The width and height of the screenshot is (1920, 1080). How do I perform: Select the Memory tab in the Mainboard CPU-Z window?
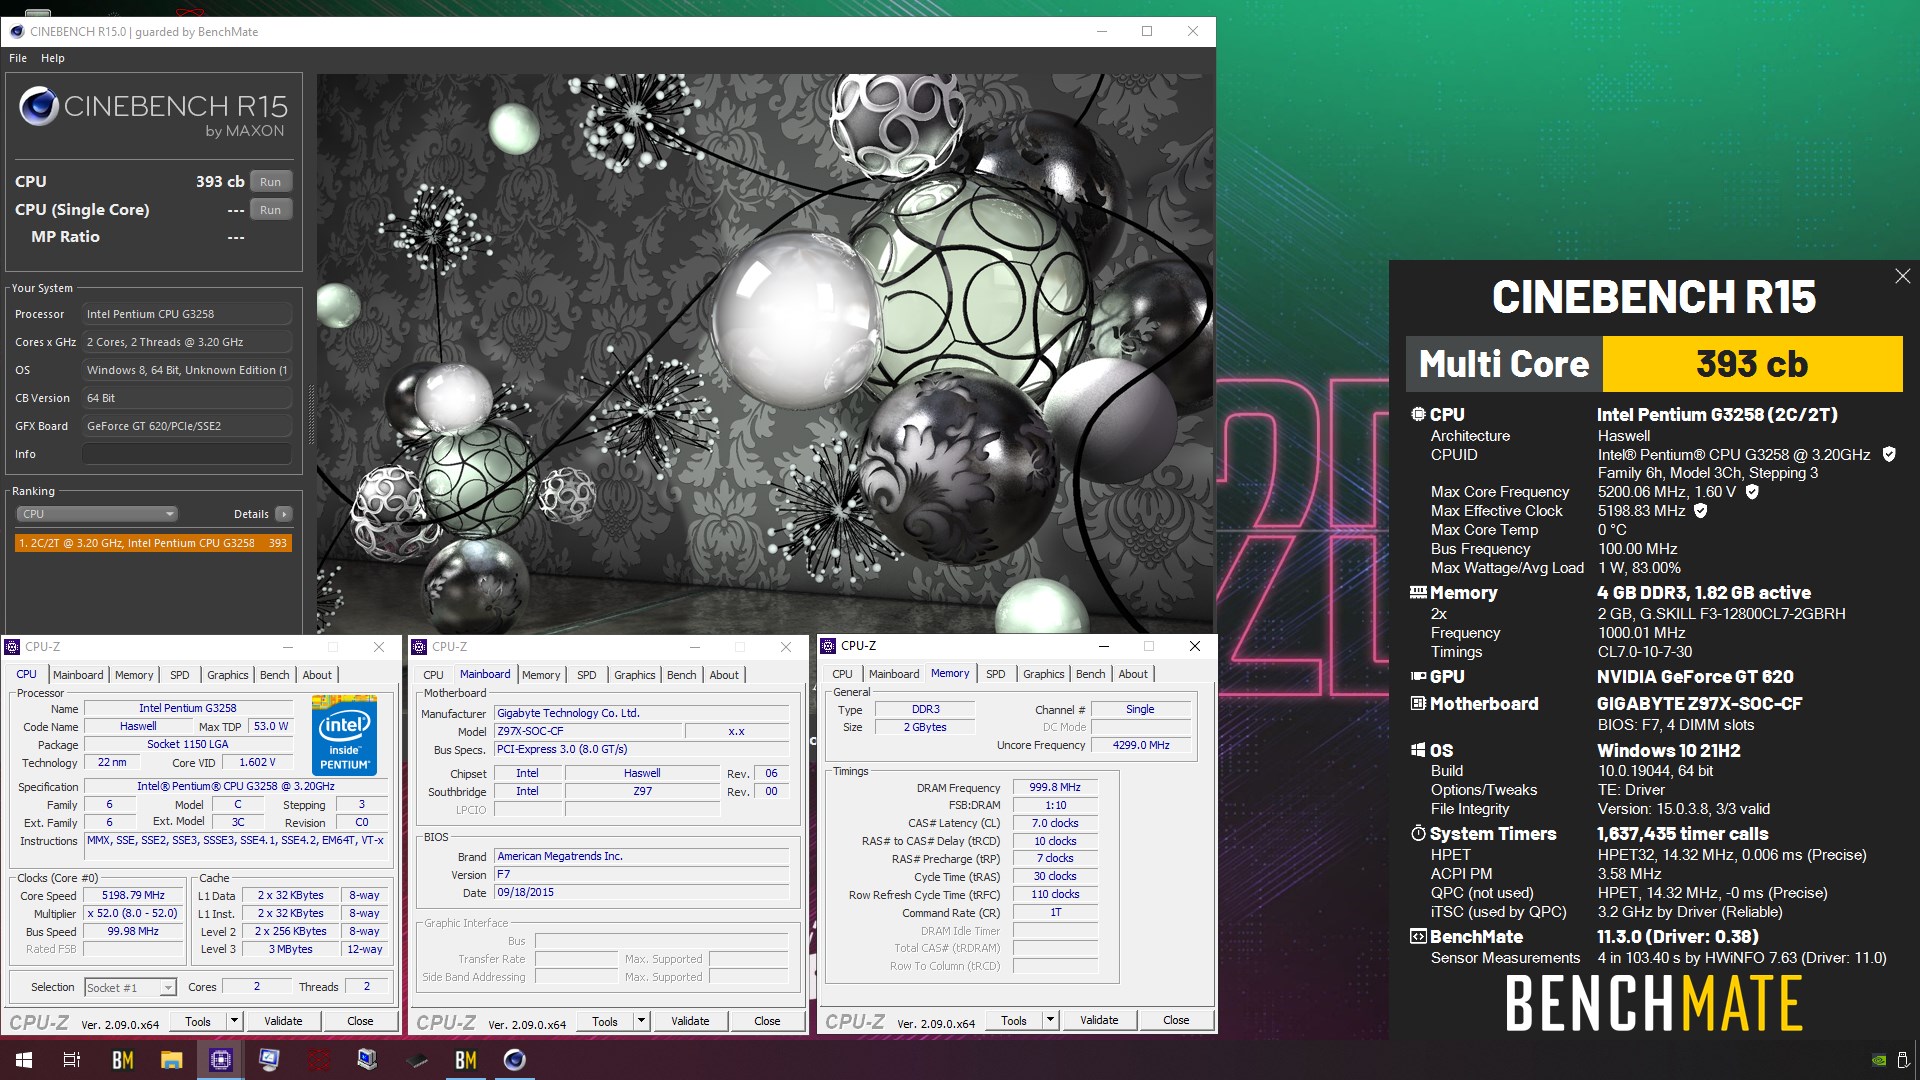coord(541,675)
